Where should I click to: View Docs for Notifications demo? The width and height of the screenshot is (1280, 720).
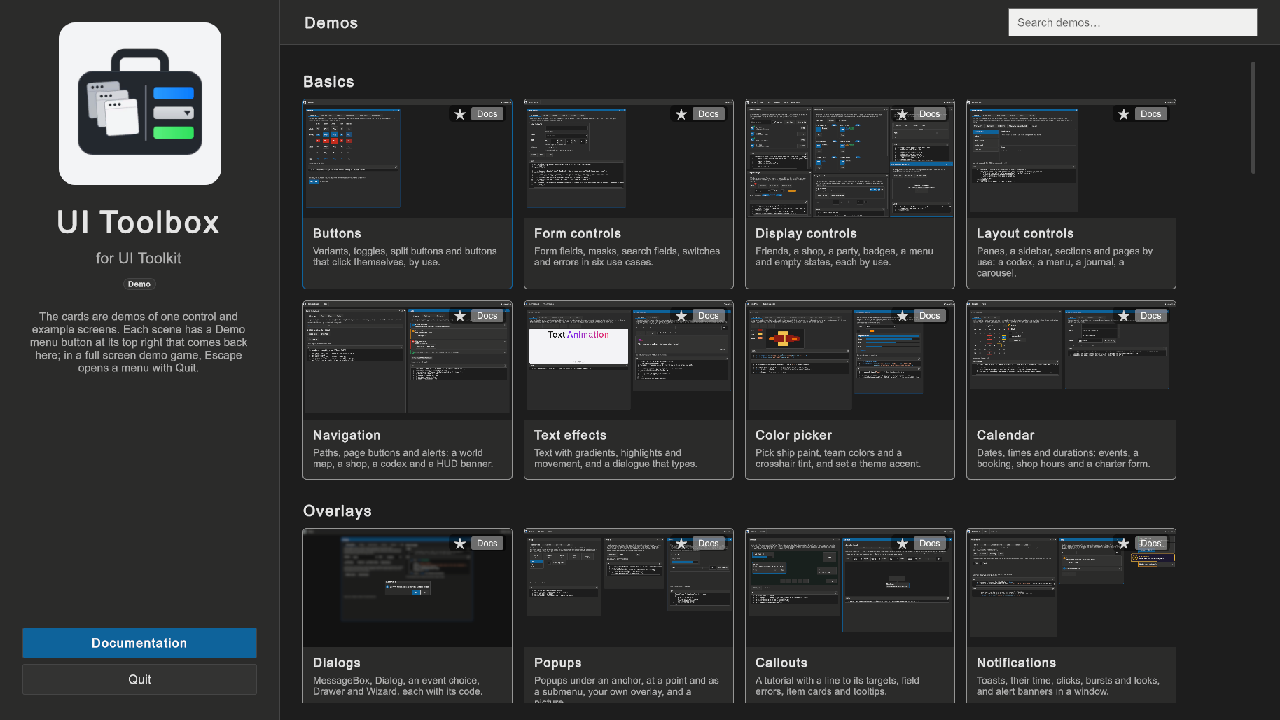coord(1151,544)
